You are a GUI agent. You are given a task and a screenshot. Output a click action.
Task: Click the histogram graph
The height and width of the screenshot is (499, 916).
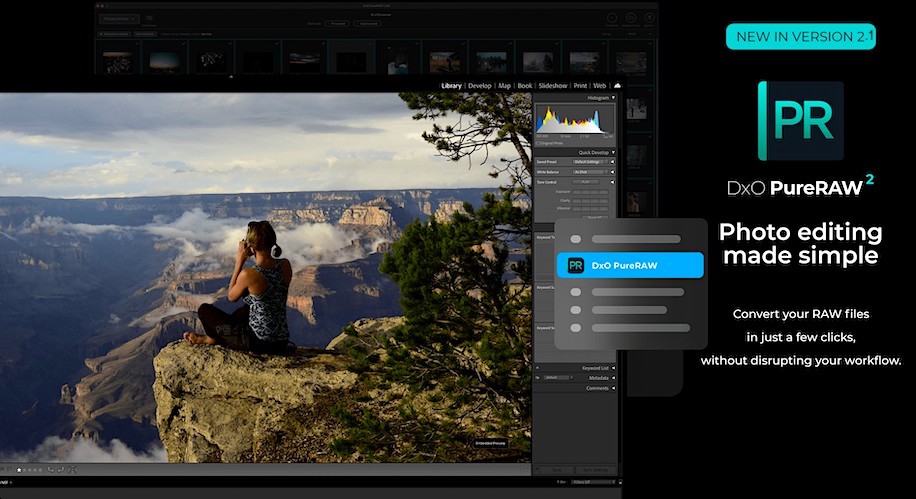[575, 120]
